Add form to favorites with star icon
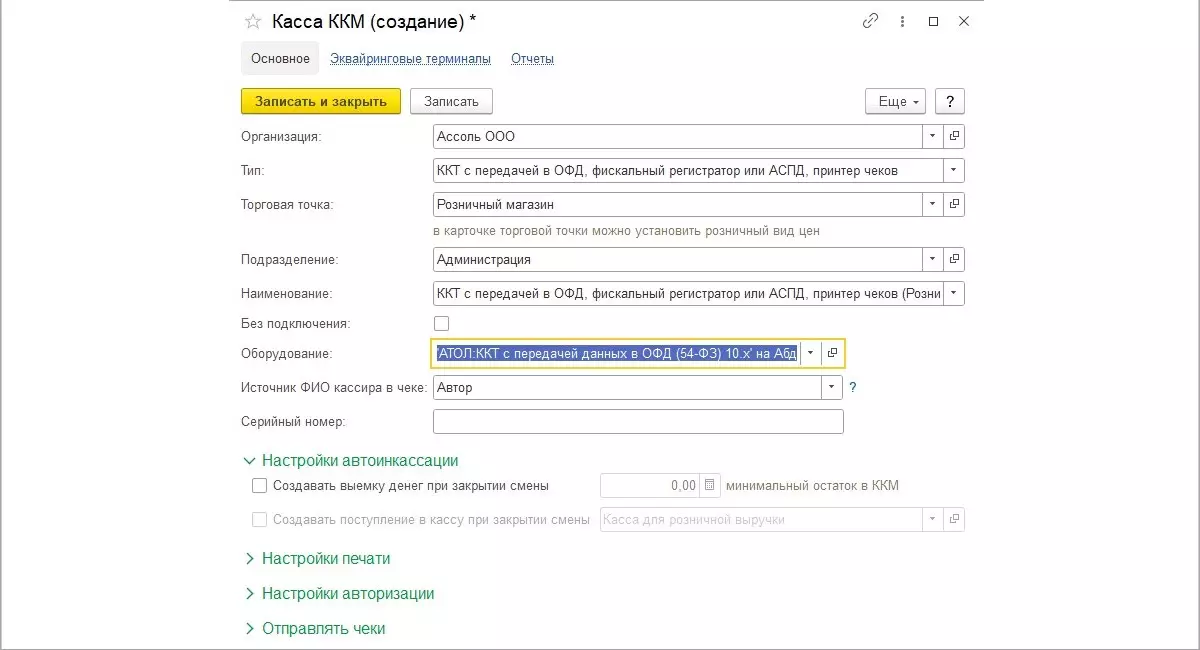 click(x=253, y=21)
